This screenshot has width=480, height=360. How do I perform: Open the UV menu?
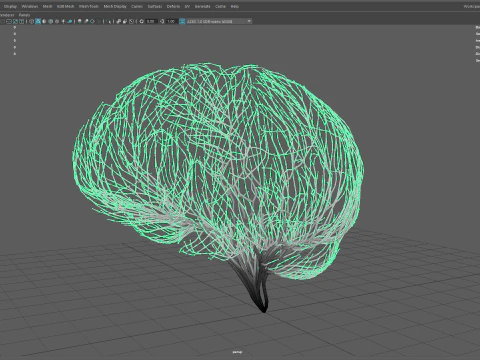click(187, 6)
